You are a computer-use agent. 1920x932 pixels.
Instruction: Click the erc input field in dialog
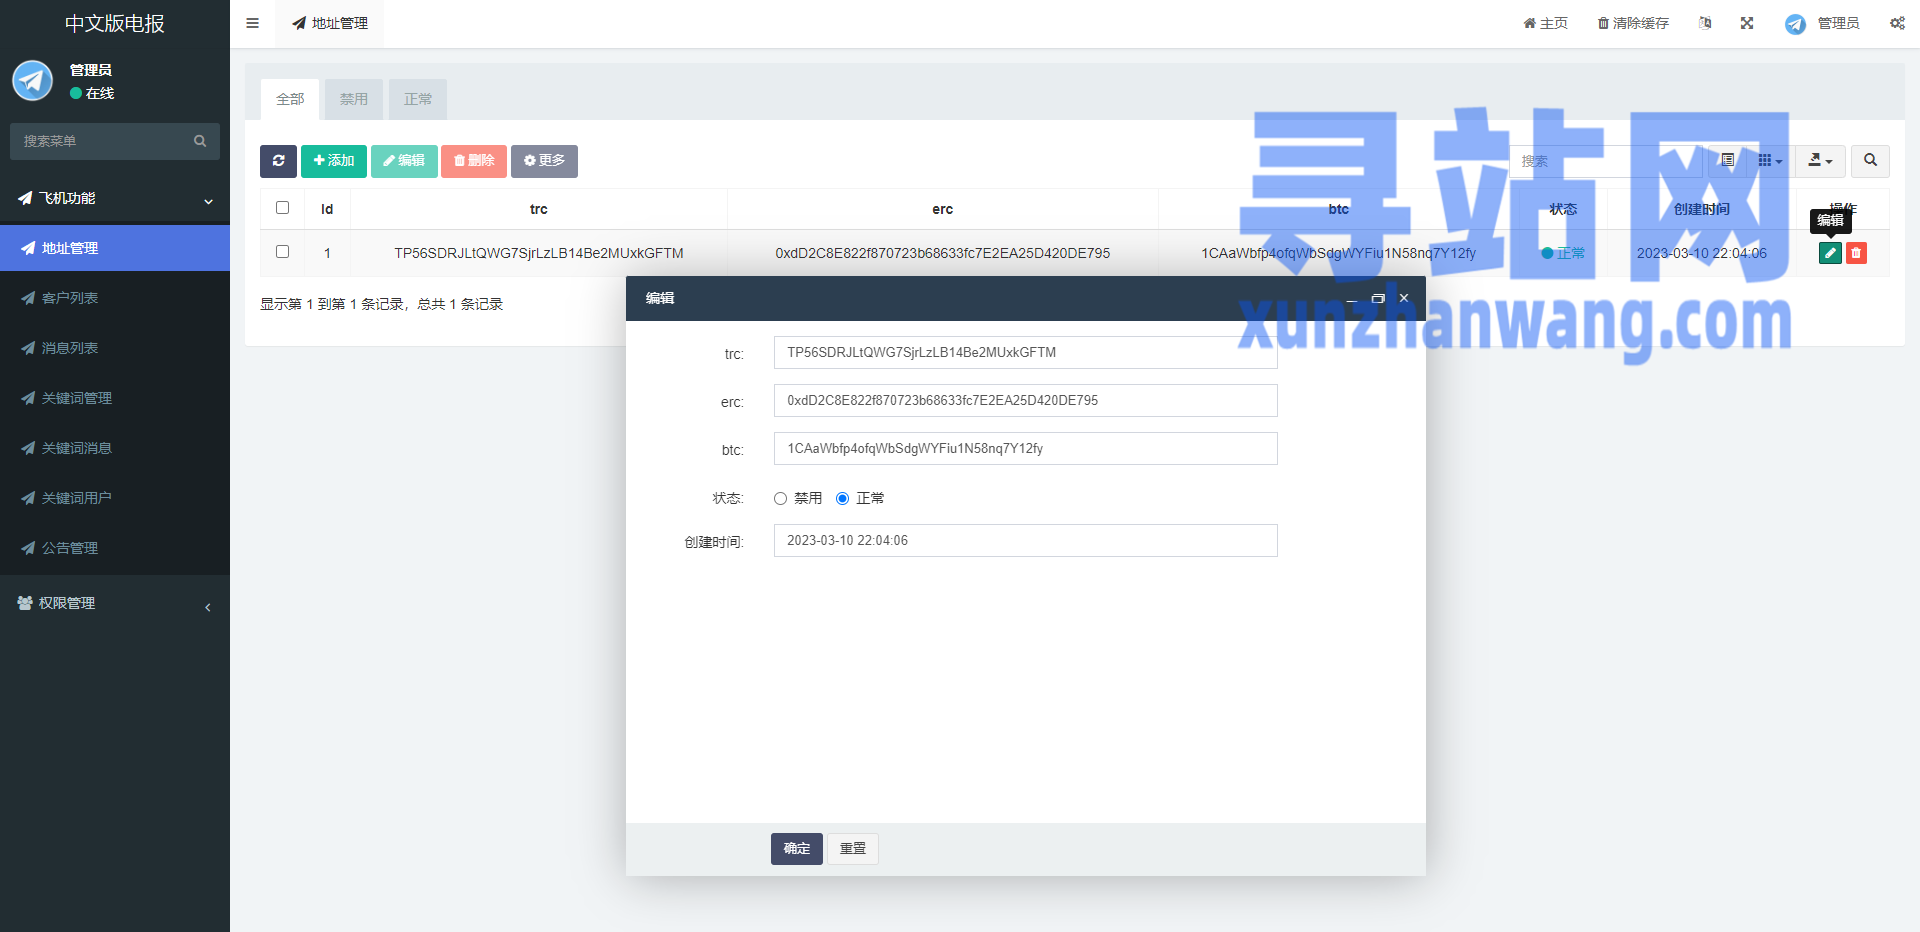[x=1025, y=400]
